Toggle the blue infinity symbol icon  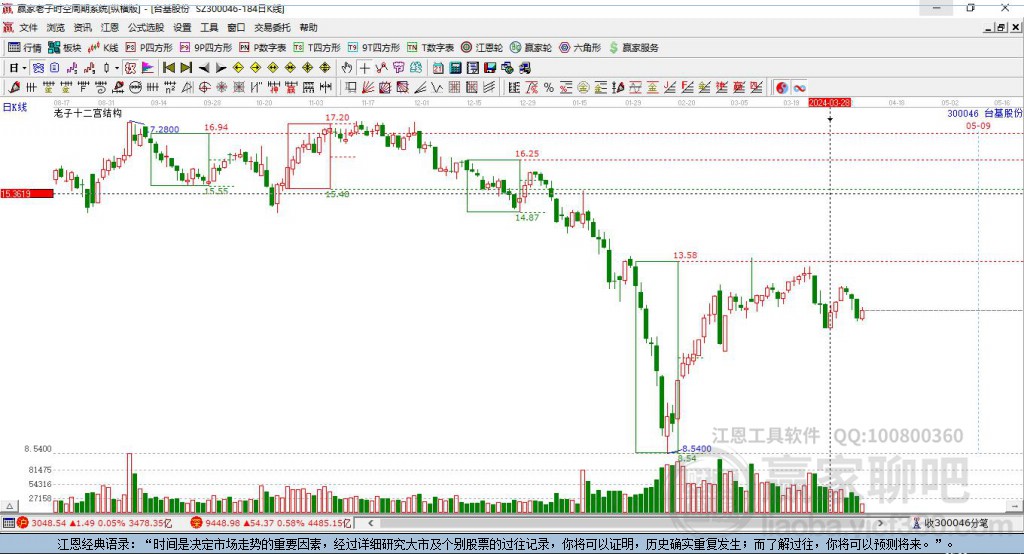coord(799,88)
